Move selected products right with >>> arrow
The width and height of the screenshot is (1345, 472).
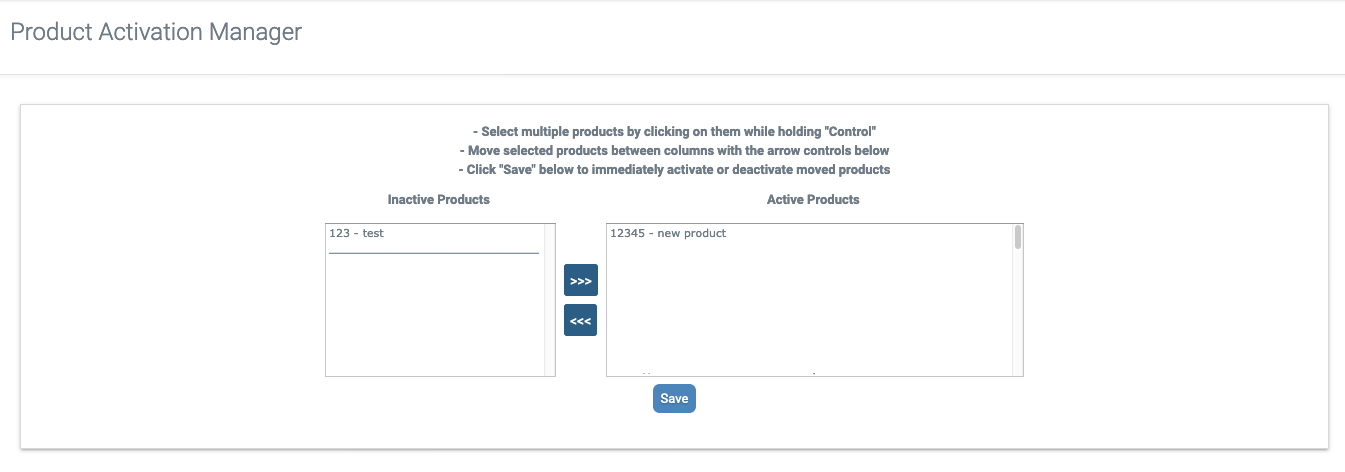580,281
